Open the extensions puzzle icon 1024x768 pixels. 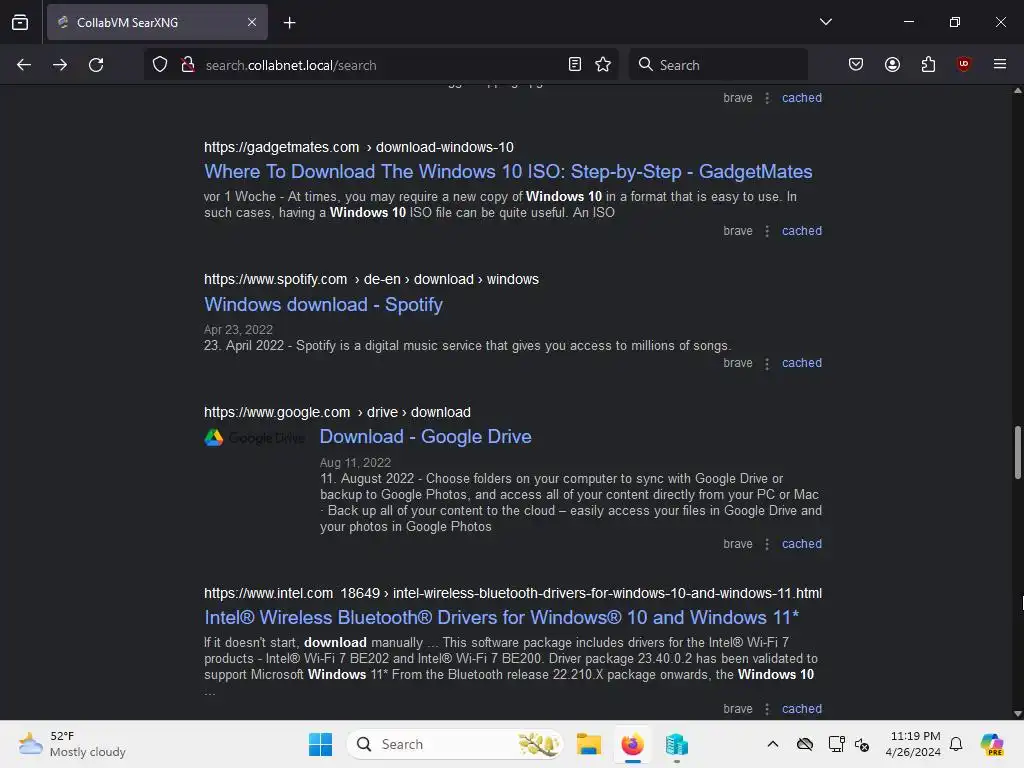click(x=928, y=65)
